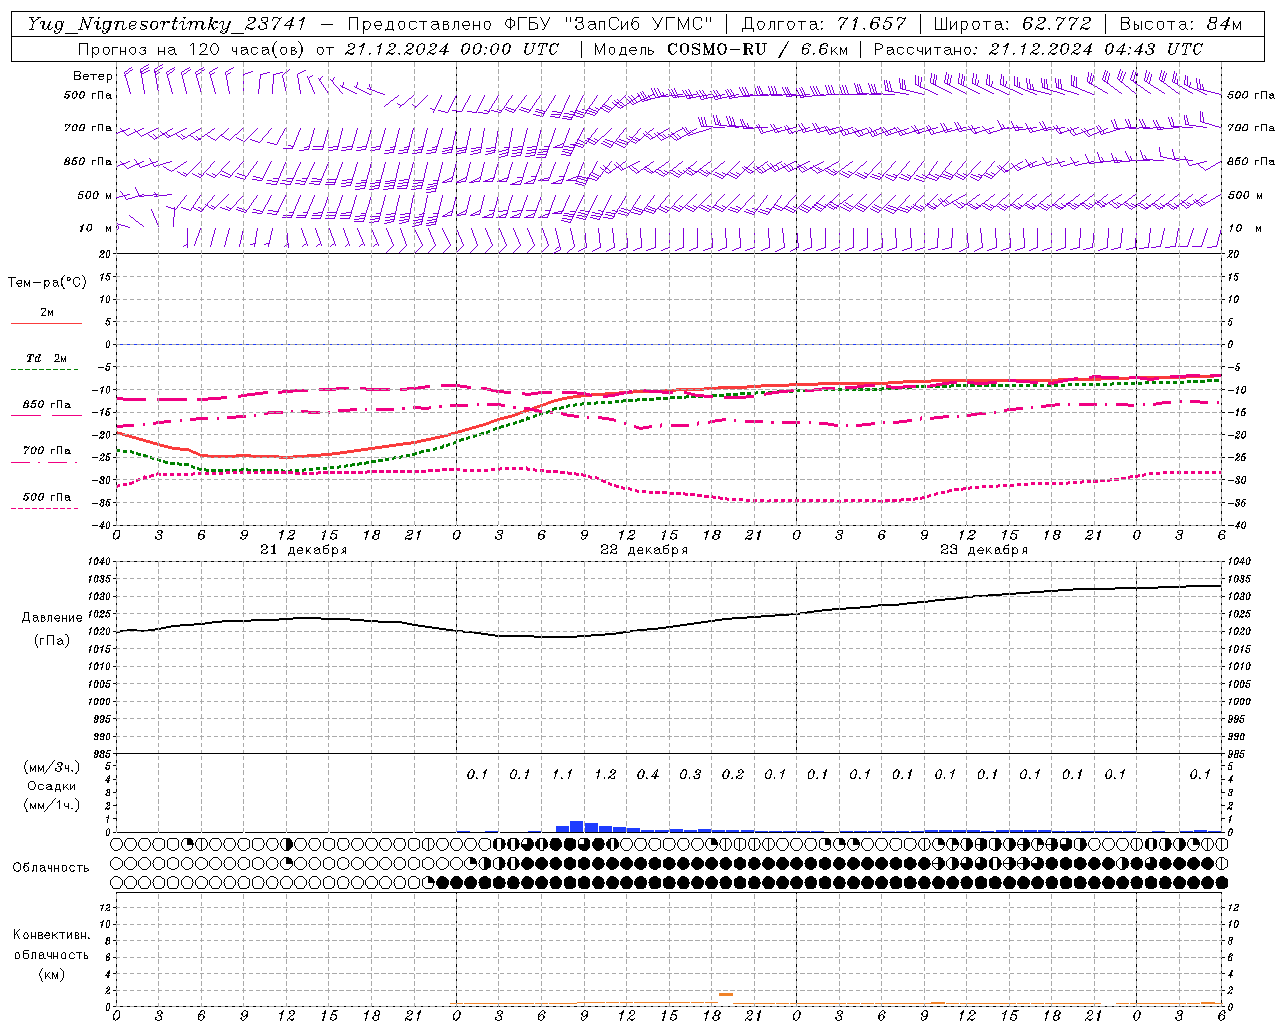Click the 'Осадки' precipitation label
The height and width of the screenshot is (1024, 1280).
51,786
